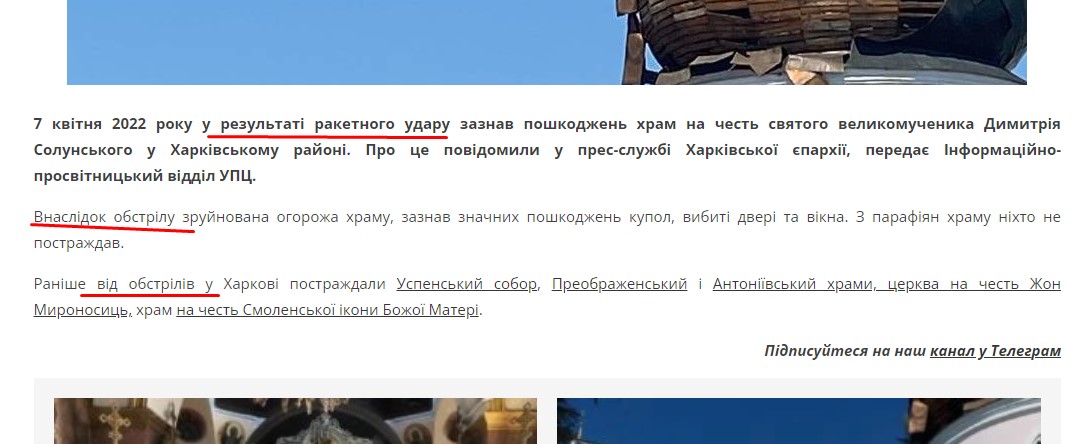
Task: Open the bottom-left gallery photo
Action: tap(295, 421)
